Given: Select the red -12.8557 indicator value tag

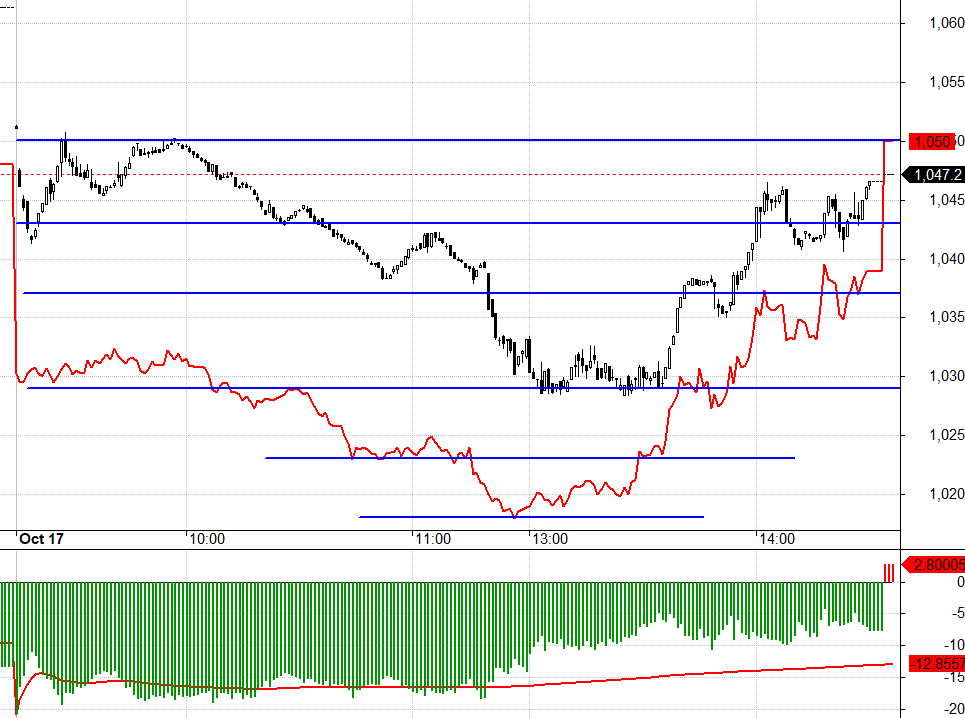Looking at the screenshot, I should point(934,664).
